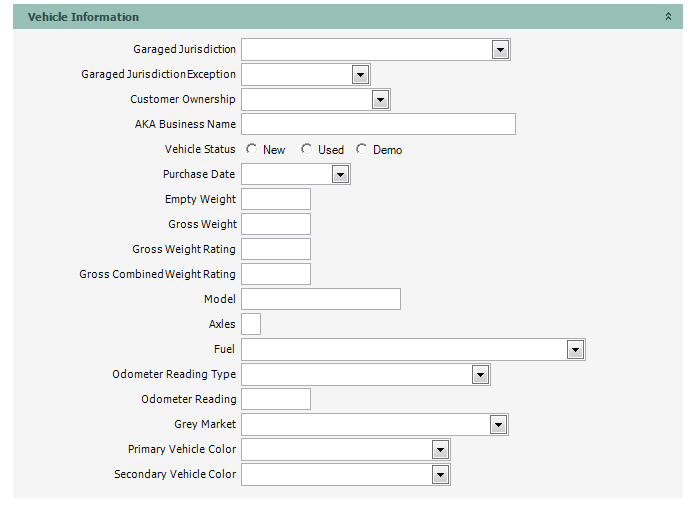Focus the Axles input box

tap(251, 324)
